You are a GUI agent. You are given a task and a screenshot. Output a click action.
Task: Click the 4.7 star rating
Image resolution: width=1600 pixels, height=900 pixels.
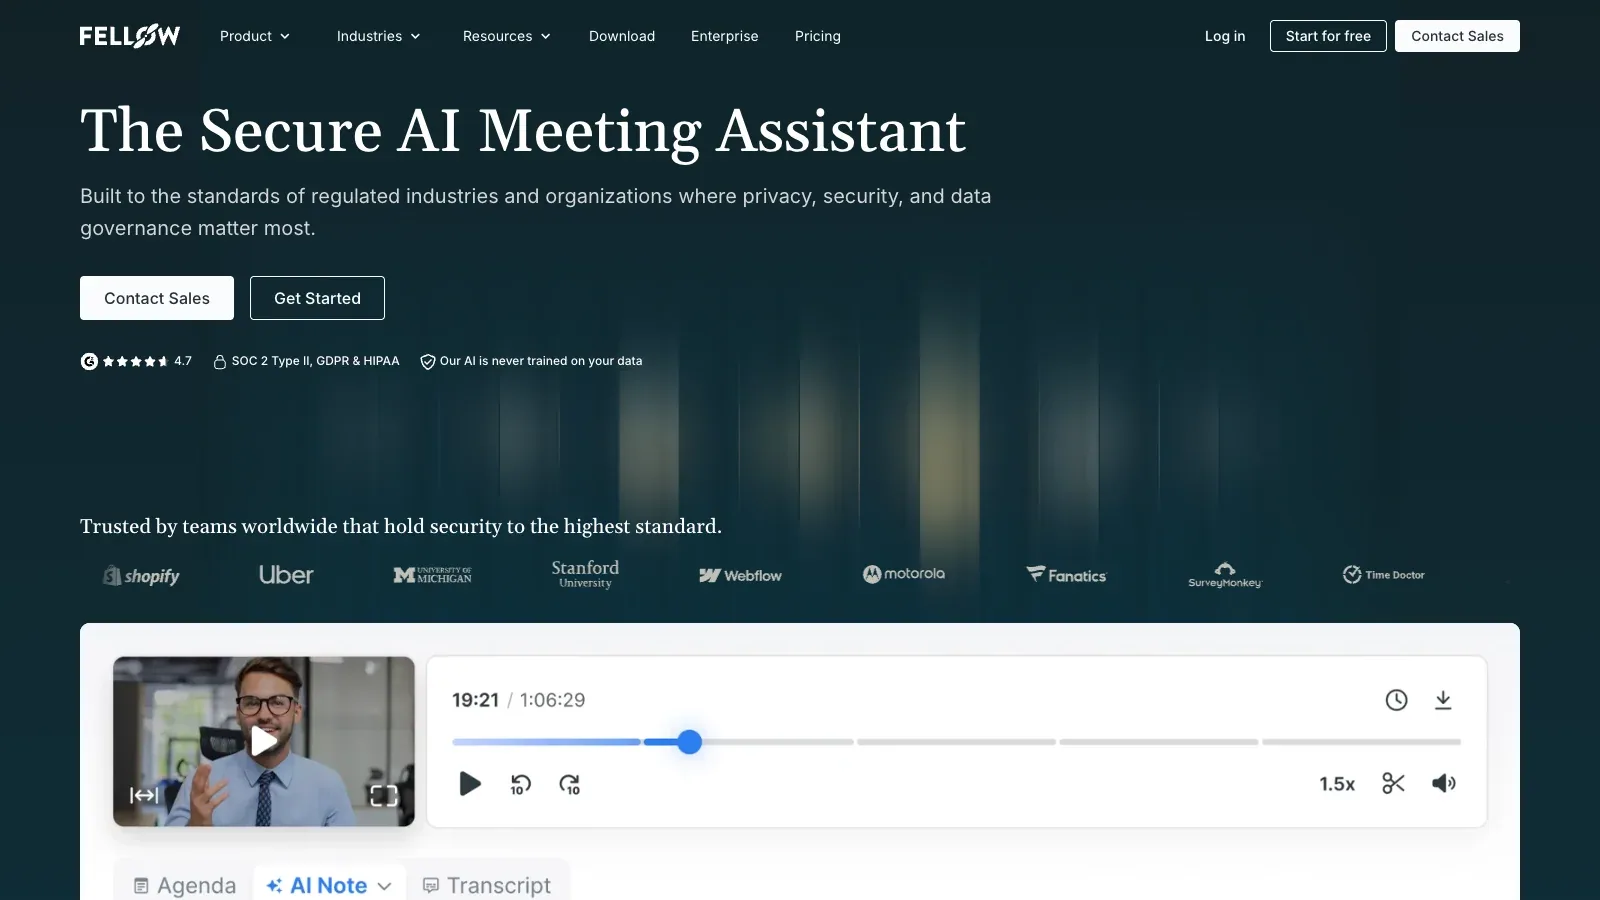click(x=147, y=361)
